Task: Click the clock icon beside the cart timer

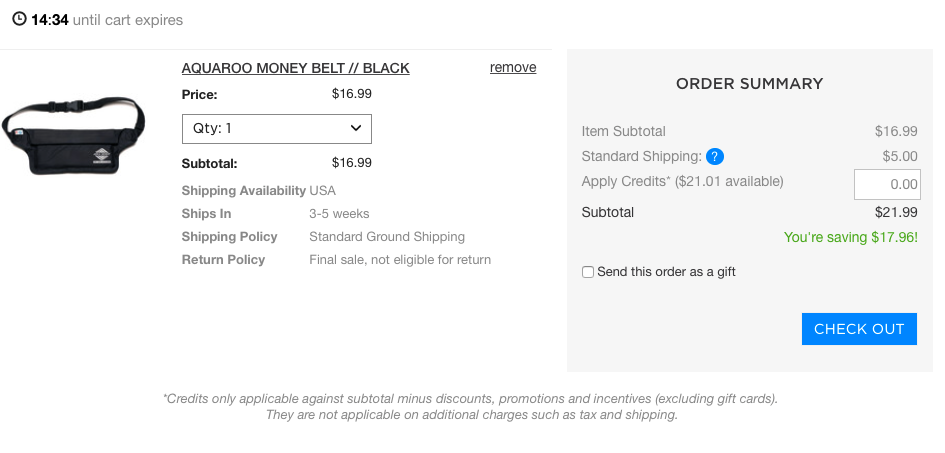Action: [x=19, y=19]
